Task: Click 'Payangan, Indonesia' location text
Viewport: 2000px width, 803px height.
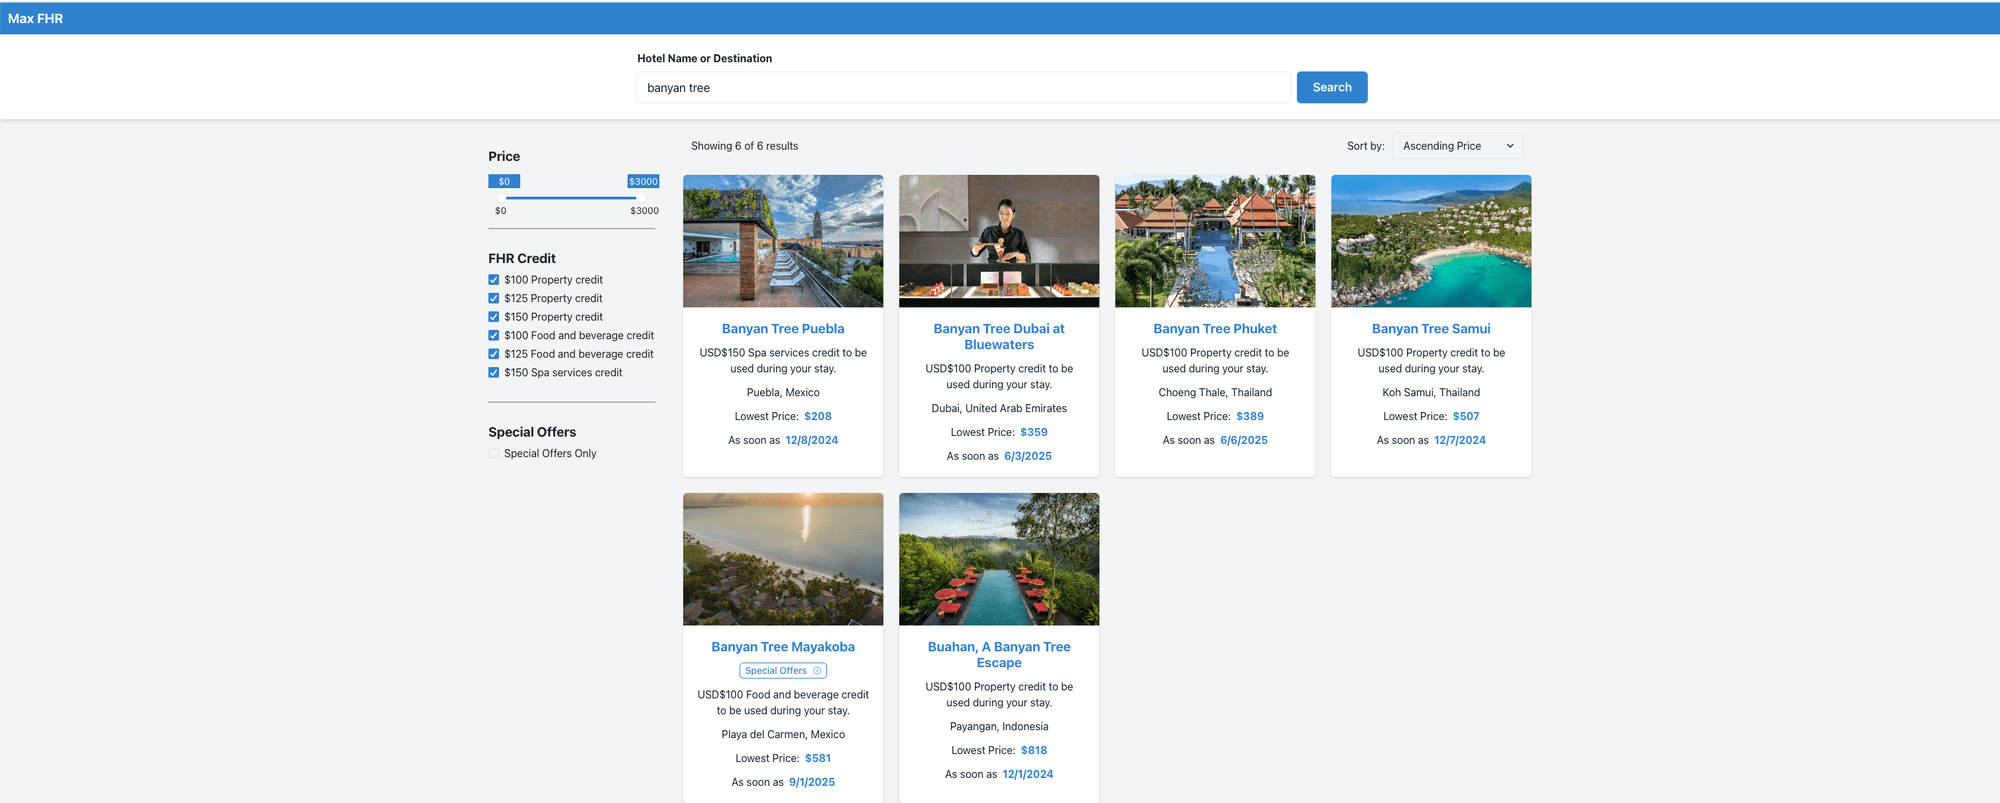Action: (999, 727)
